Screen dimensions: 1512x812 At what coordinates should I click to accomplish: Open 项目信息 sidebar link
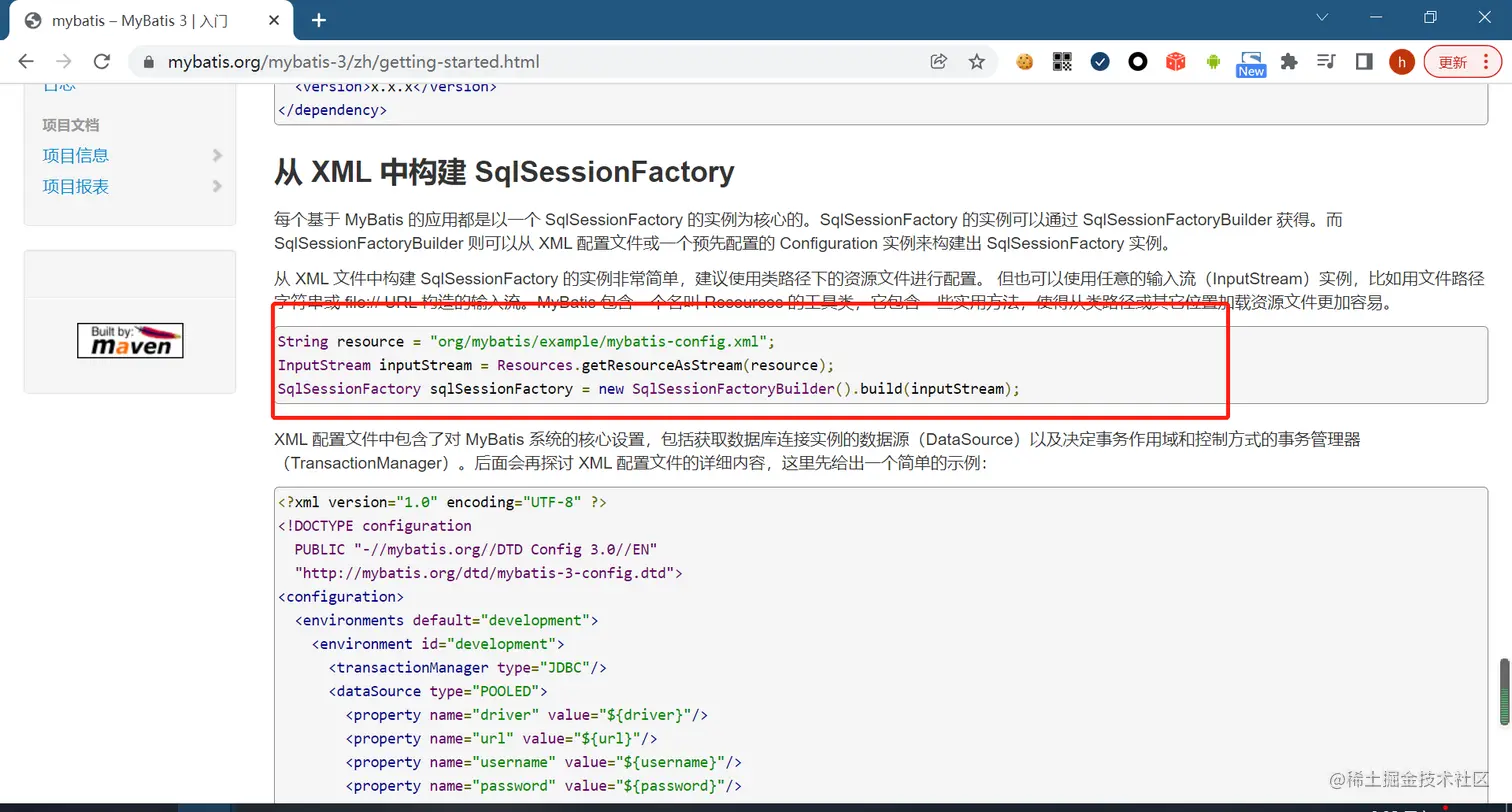pos(75,155)
